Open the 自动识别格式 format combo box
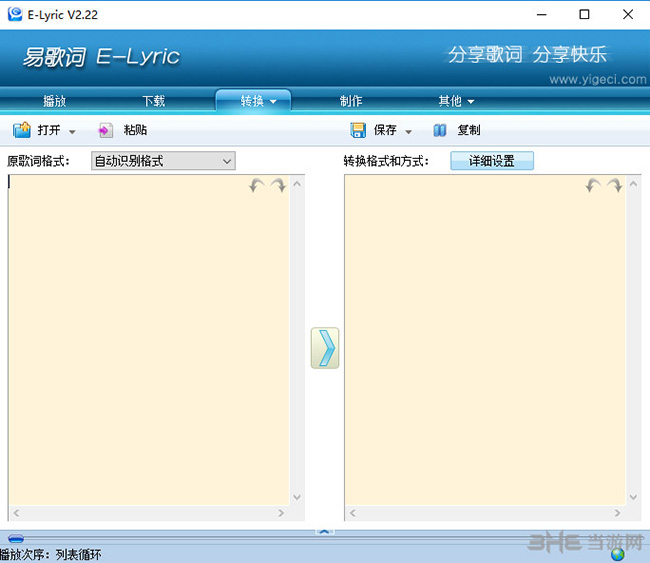The image size is (650, 563). coord(163,161)
